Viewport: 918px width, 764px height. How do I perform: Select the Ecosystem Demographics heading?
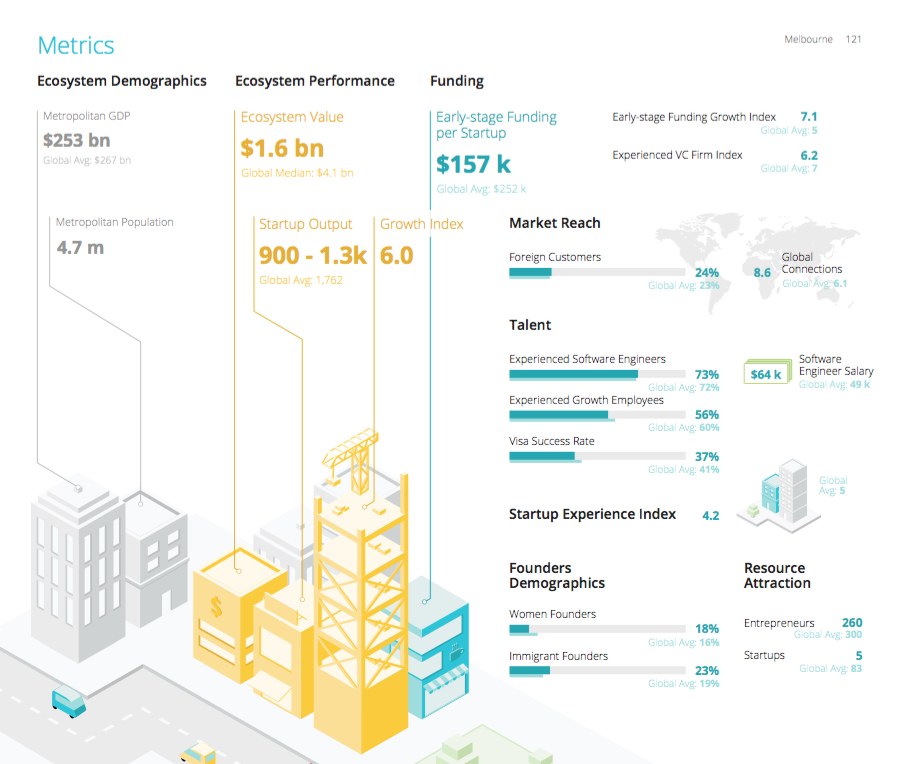(122, 81)
